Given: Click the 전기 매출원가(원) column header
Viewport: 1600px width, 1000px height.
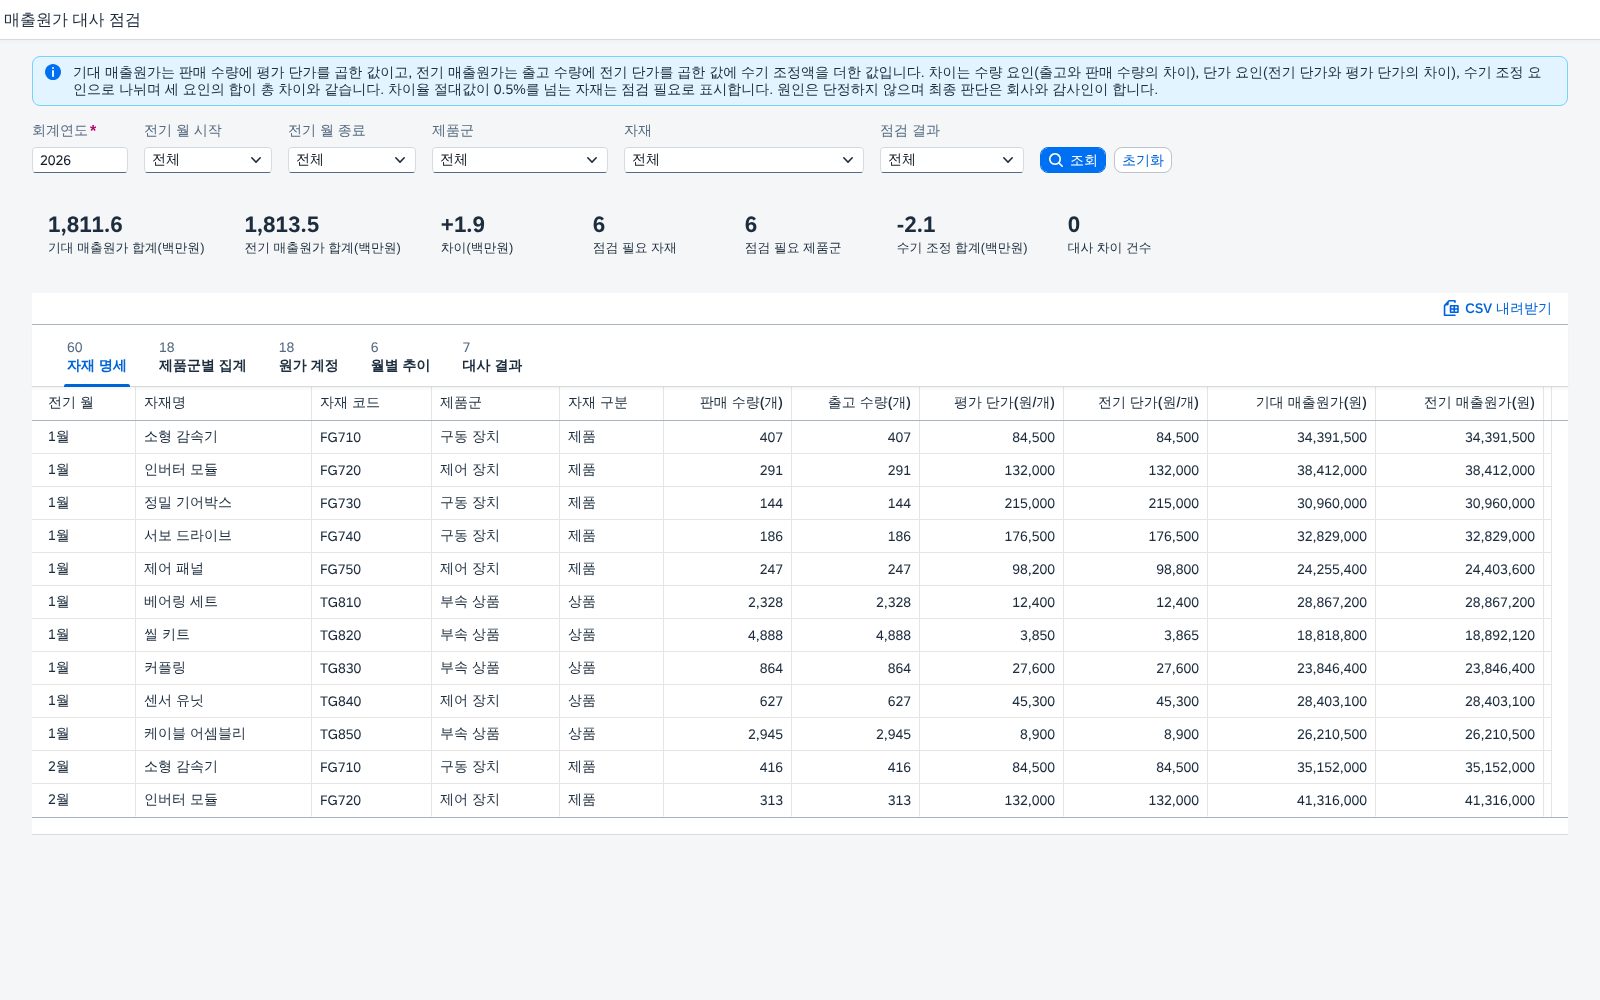Looking at the screenshot, I should (x=1460, y=403).
